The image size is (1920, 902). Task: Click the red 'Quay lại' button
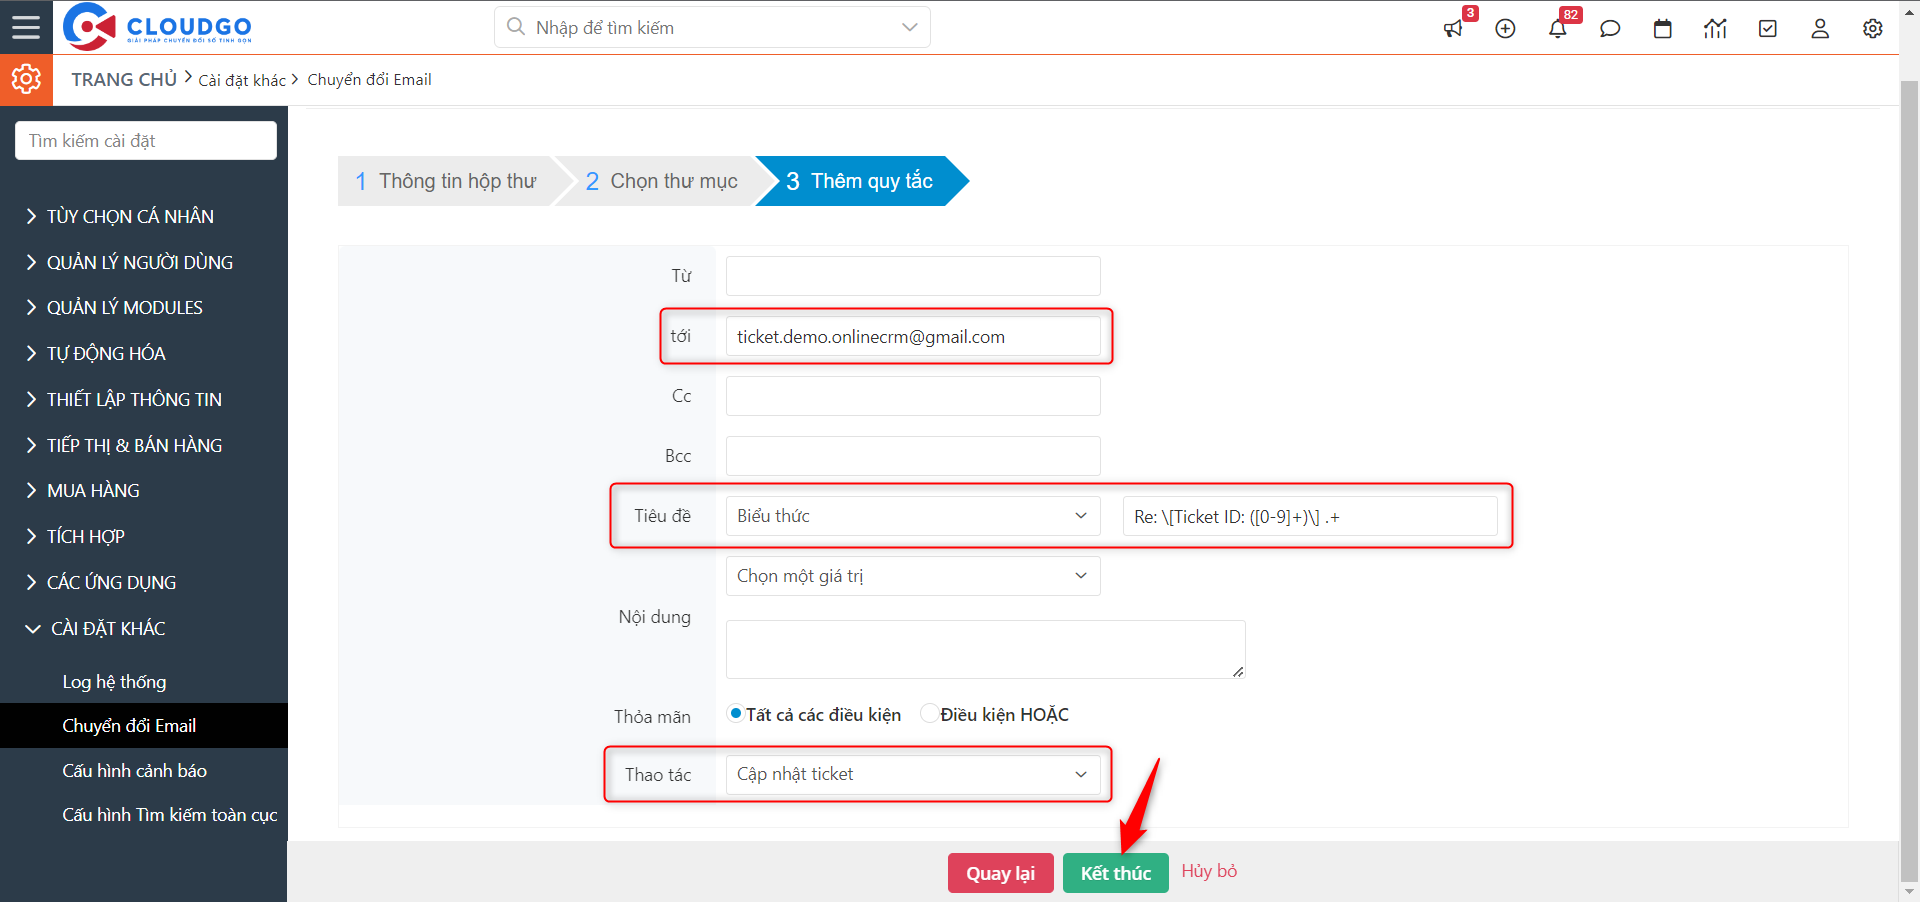point(1000,873)
